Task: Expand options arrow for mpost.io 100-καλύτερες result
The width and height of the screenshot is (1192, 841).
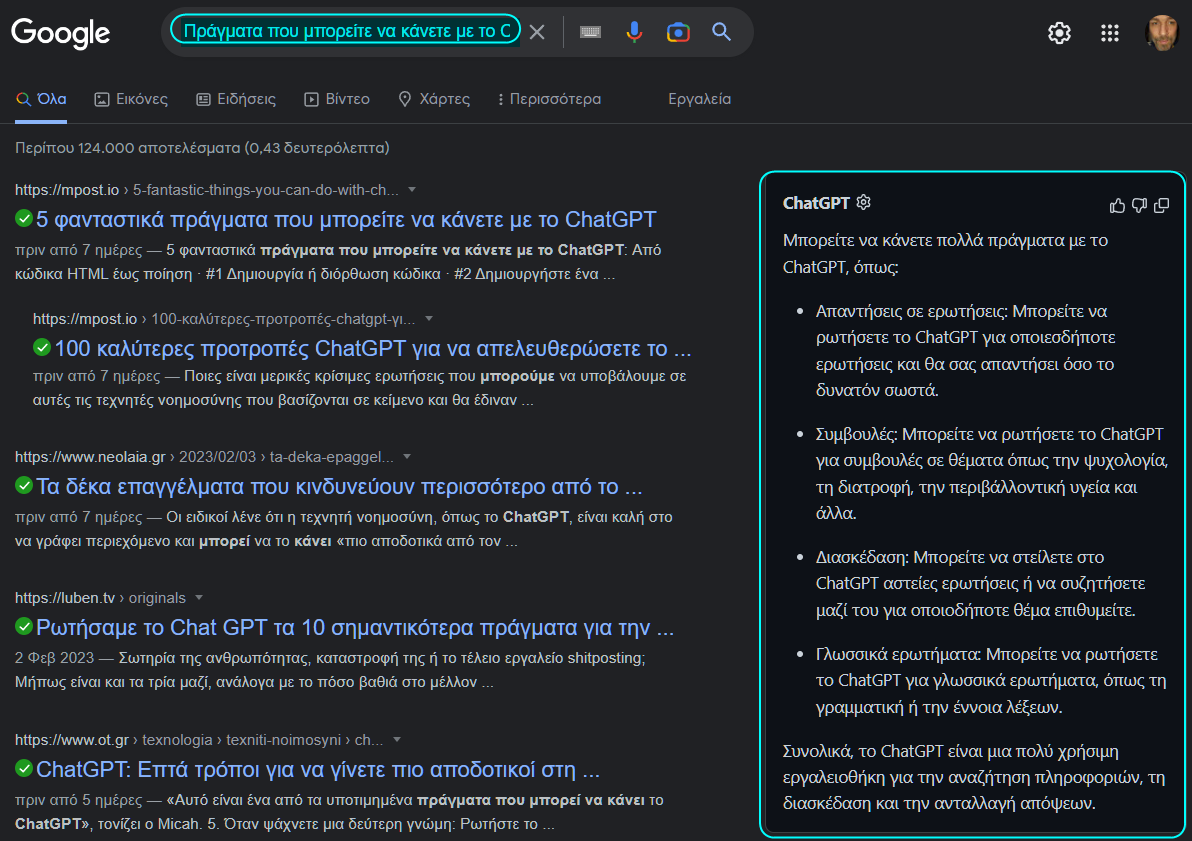Action: pyautogui.click(x=429, y=319)
